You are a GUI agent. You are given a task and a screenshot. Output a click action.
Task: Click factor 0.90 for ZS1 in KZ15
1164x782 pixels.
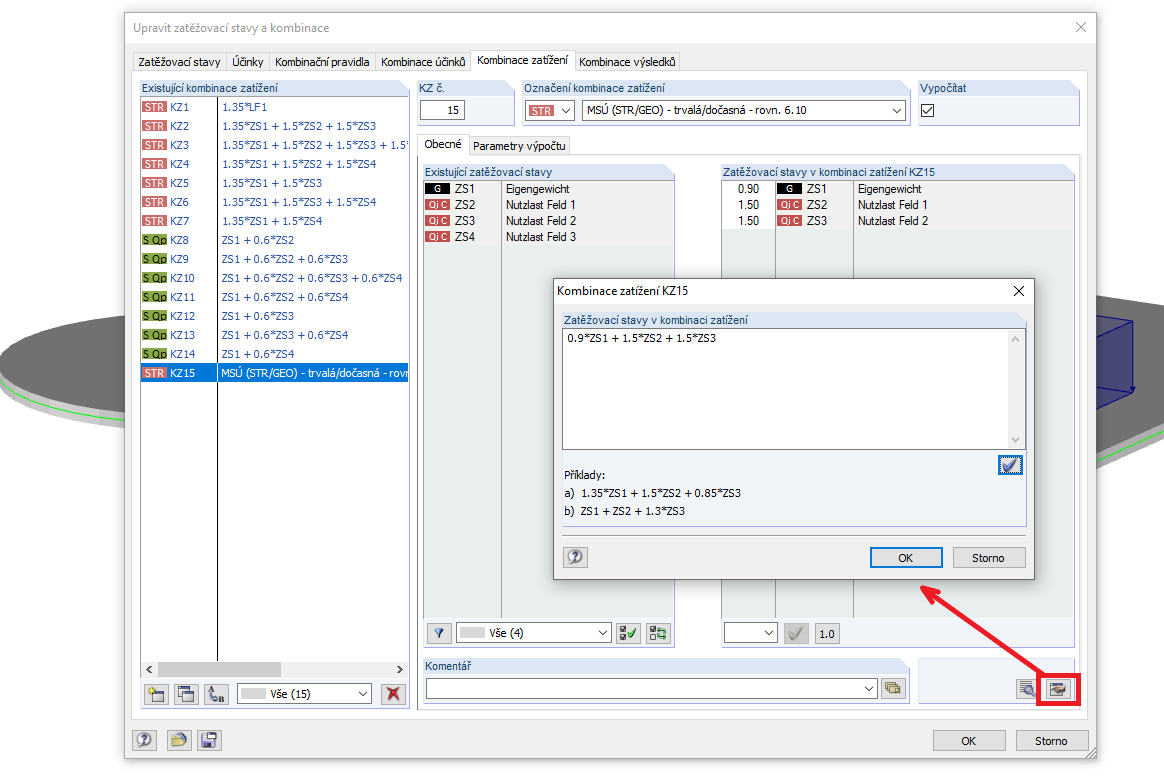[748, 189]
